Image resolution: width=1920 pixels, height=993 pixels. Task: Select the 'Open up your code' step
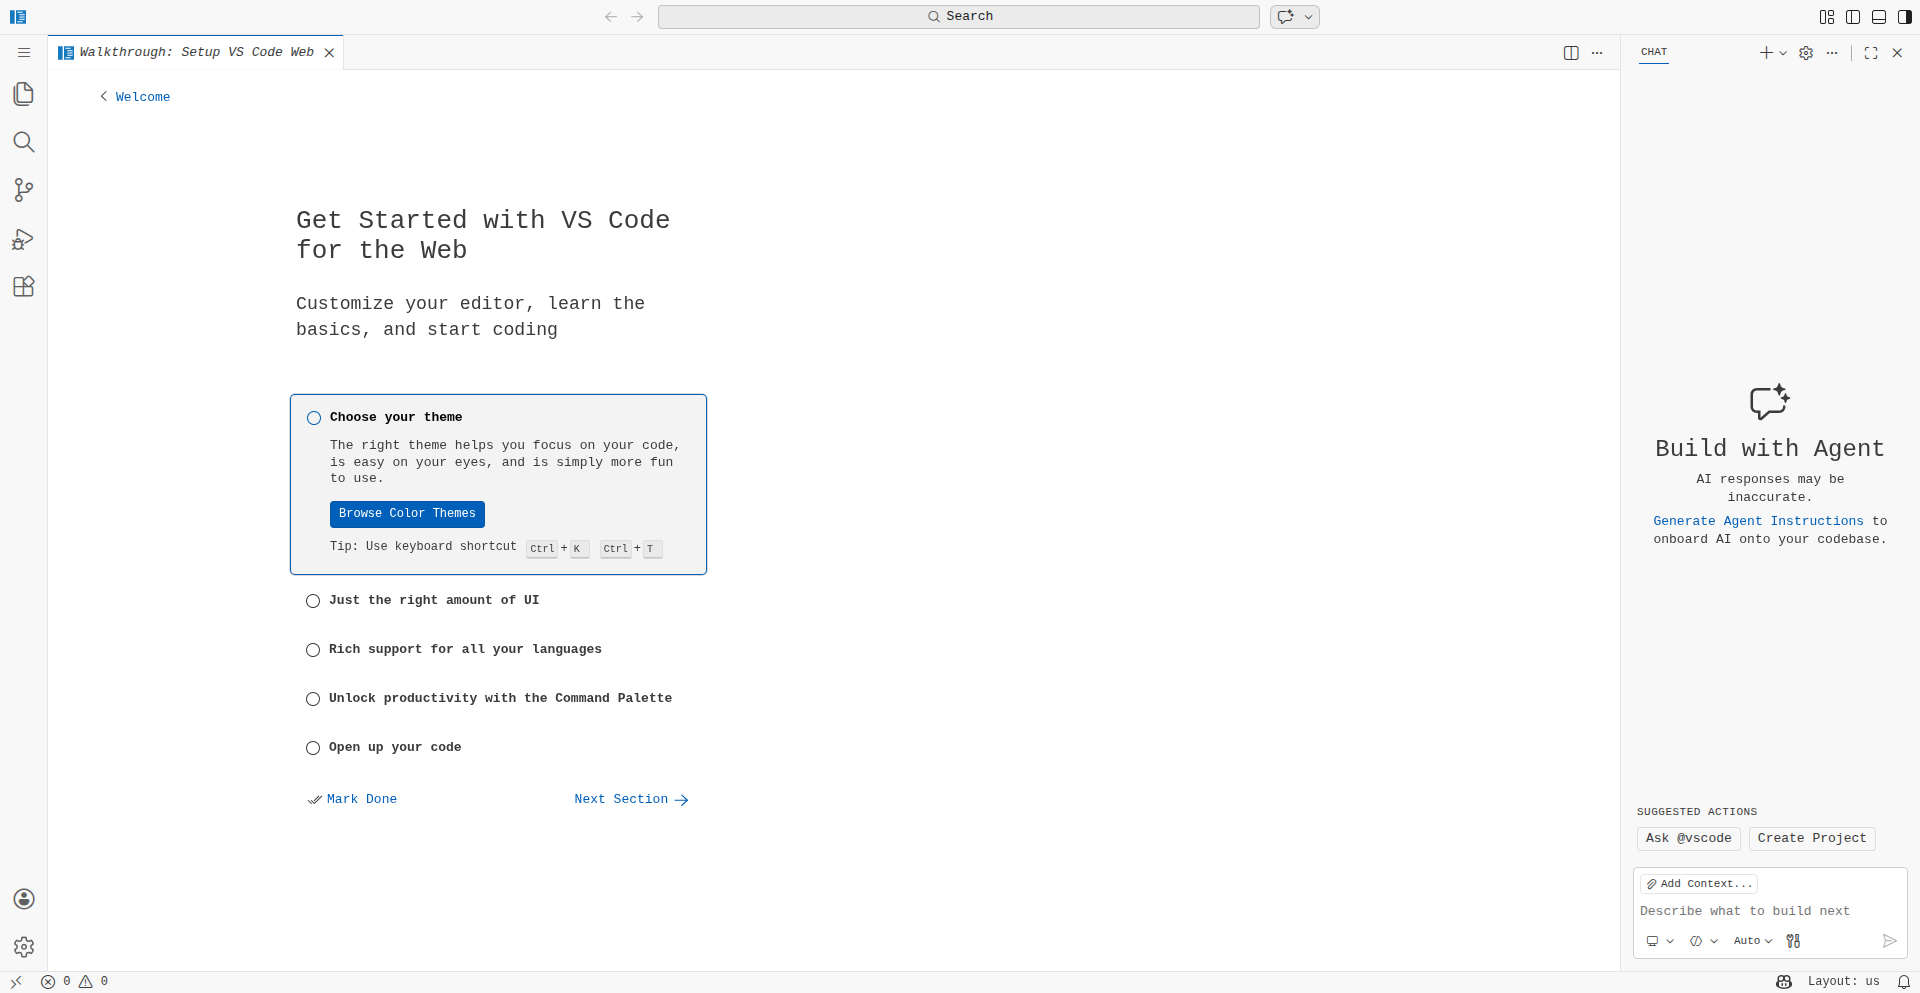394,748
